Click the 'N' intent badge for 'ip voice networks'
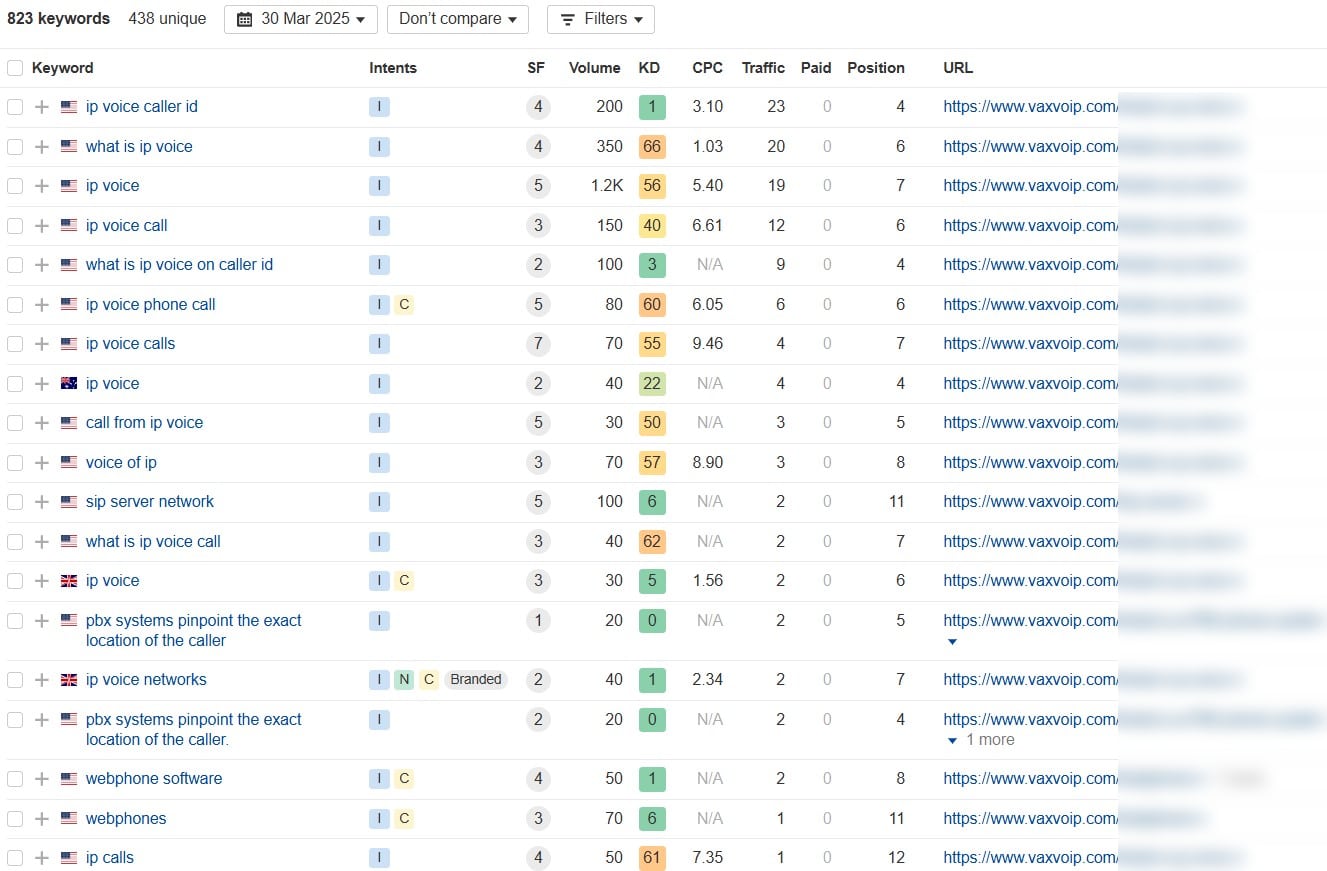Viewport: 1327px width, 871px height. 404,680
